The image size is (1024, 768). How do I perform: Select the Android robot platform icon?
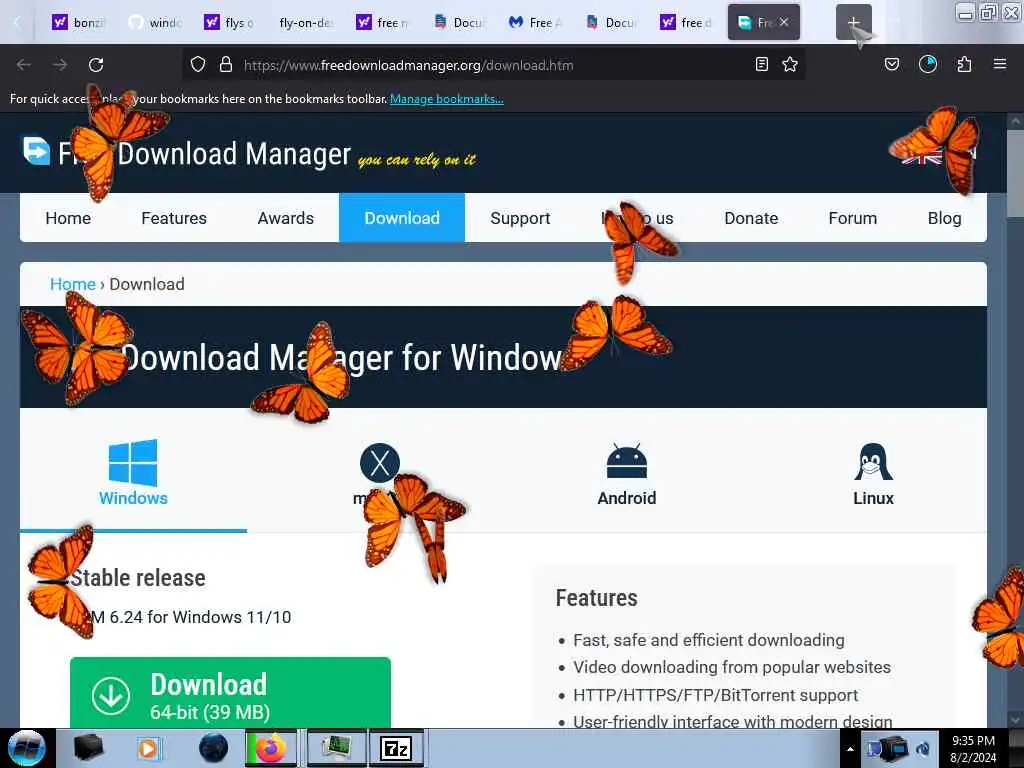tap(626, 462)
